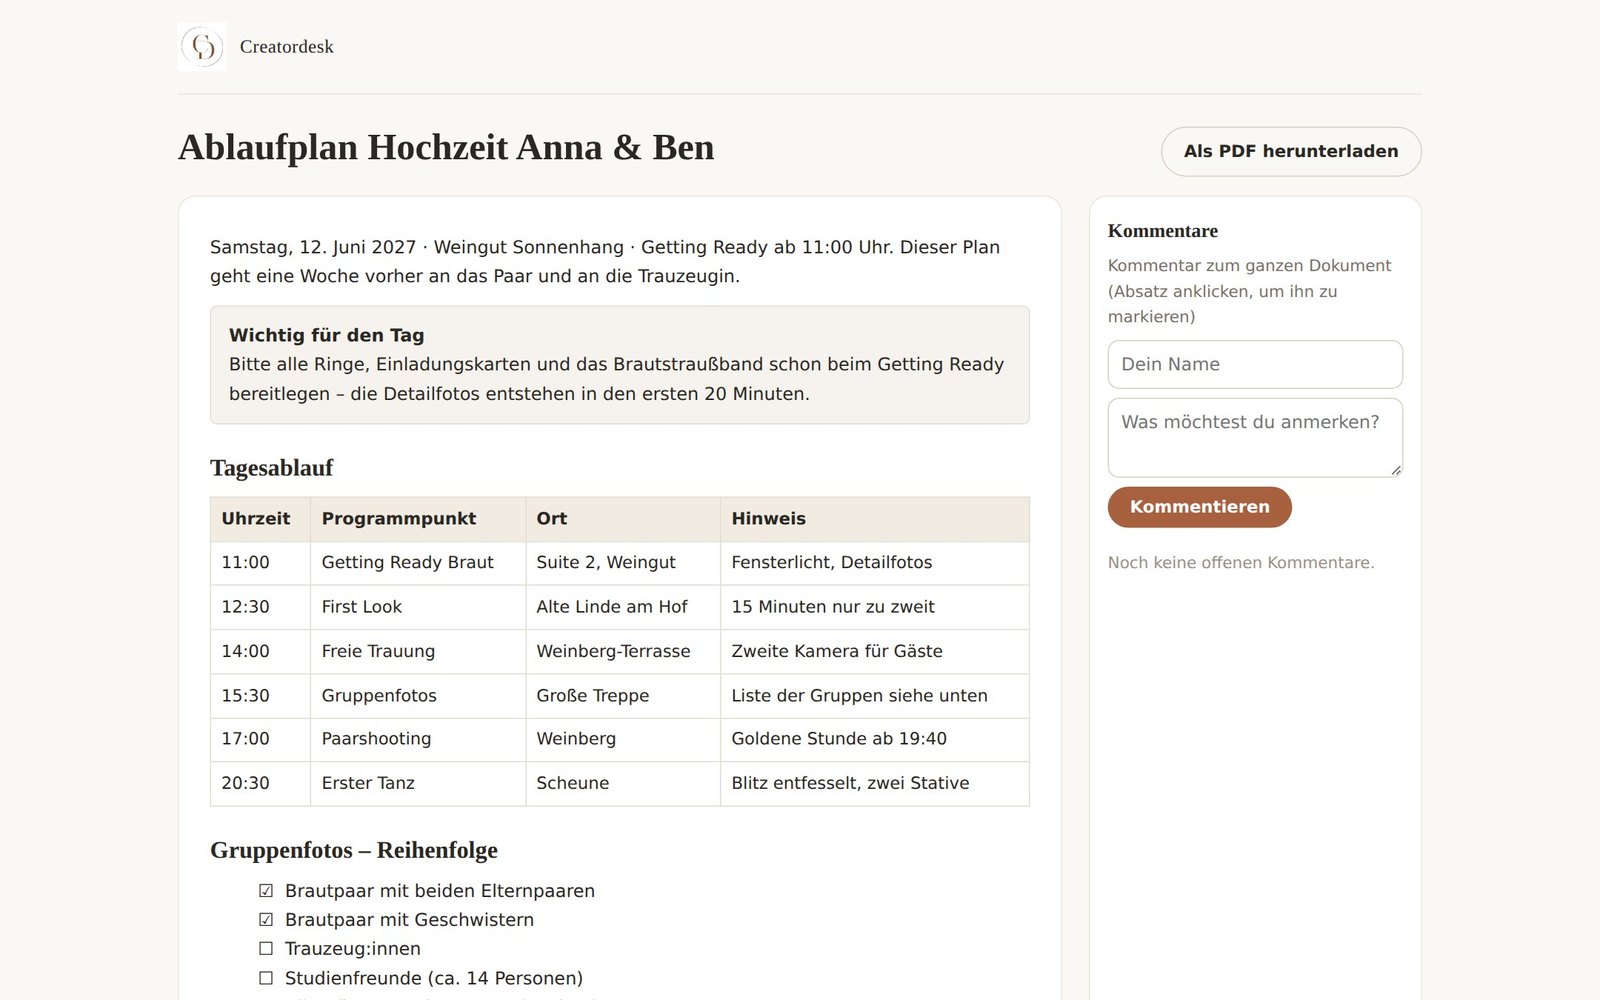Click the Creatordesk logo icon
Image resolution: width=1600 pixels, height=1000 pixels.
point(202,46)
